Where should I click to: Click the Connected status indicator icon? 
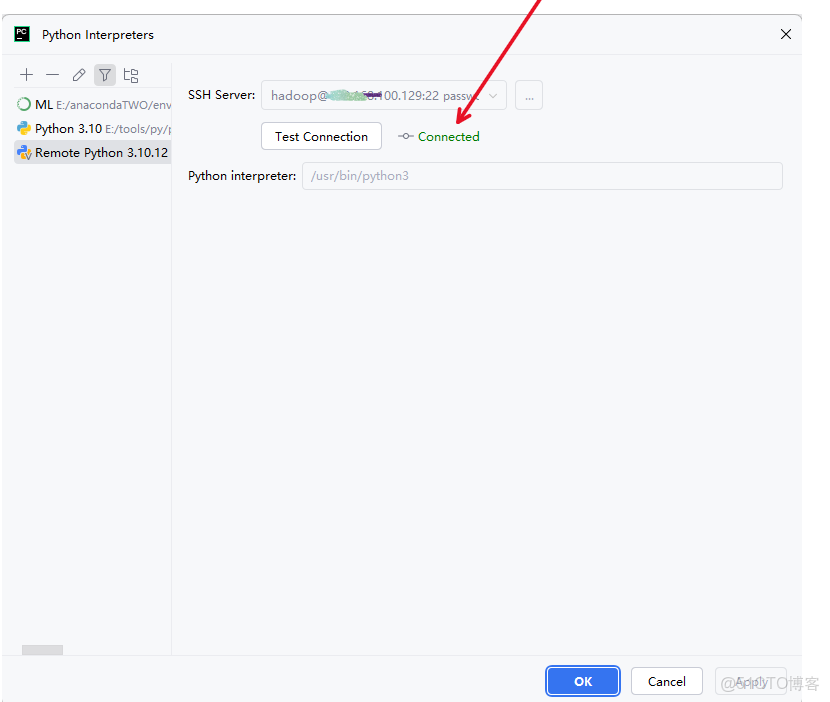pos(404,136)
